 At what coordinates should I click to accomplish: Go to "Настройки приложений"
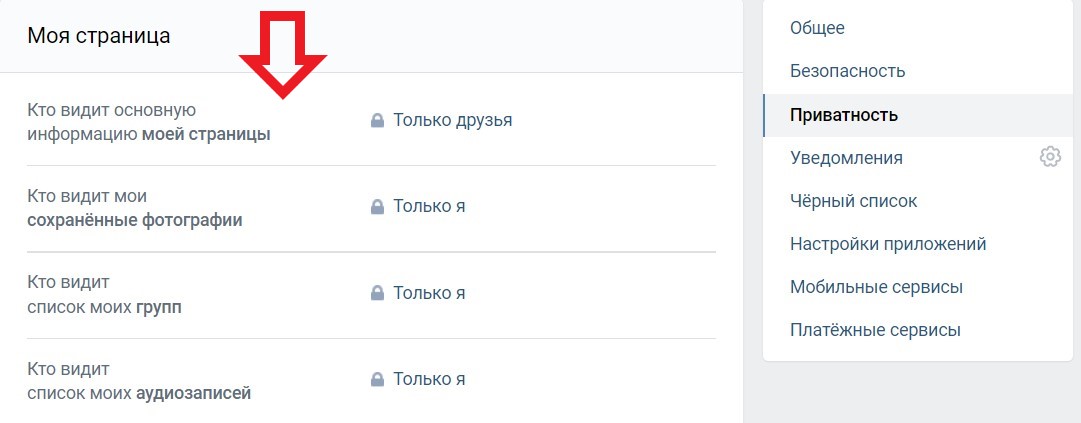(888, 244)
